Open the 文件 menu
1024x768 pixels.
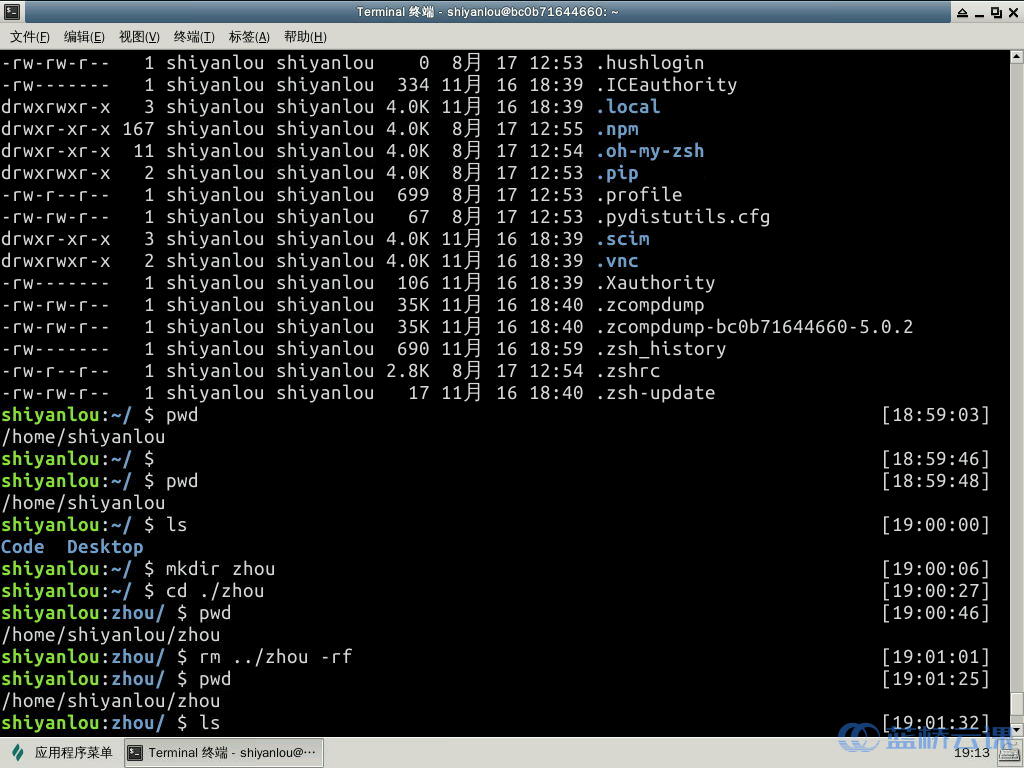(x=29, y=36)
